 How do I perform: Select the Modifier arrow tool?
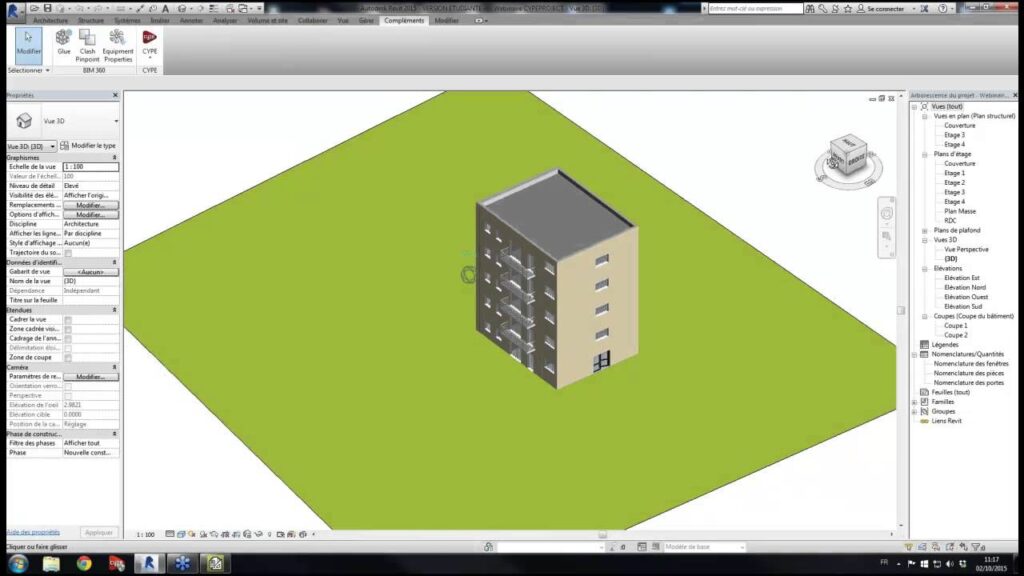pos(28,43)
